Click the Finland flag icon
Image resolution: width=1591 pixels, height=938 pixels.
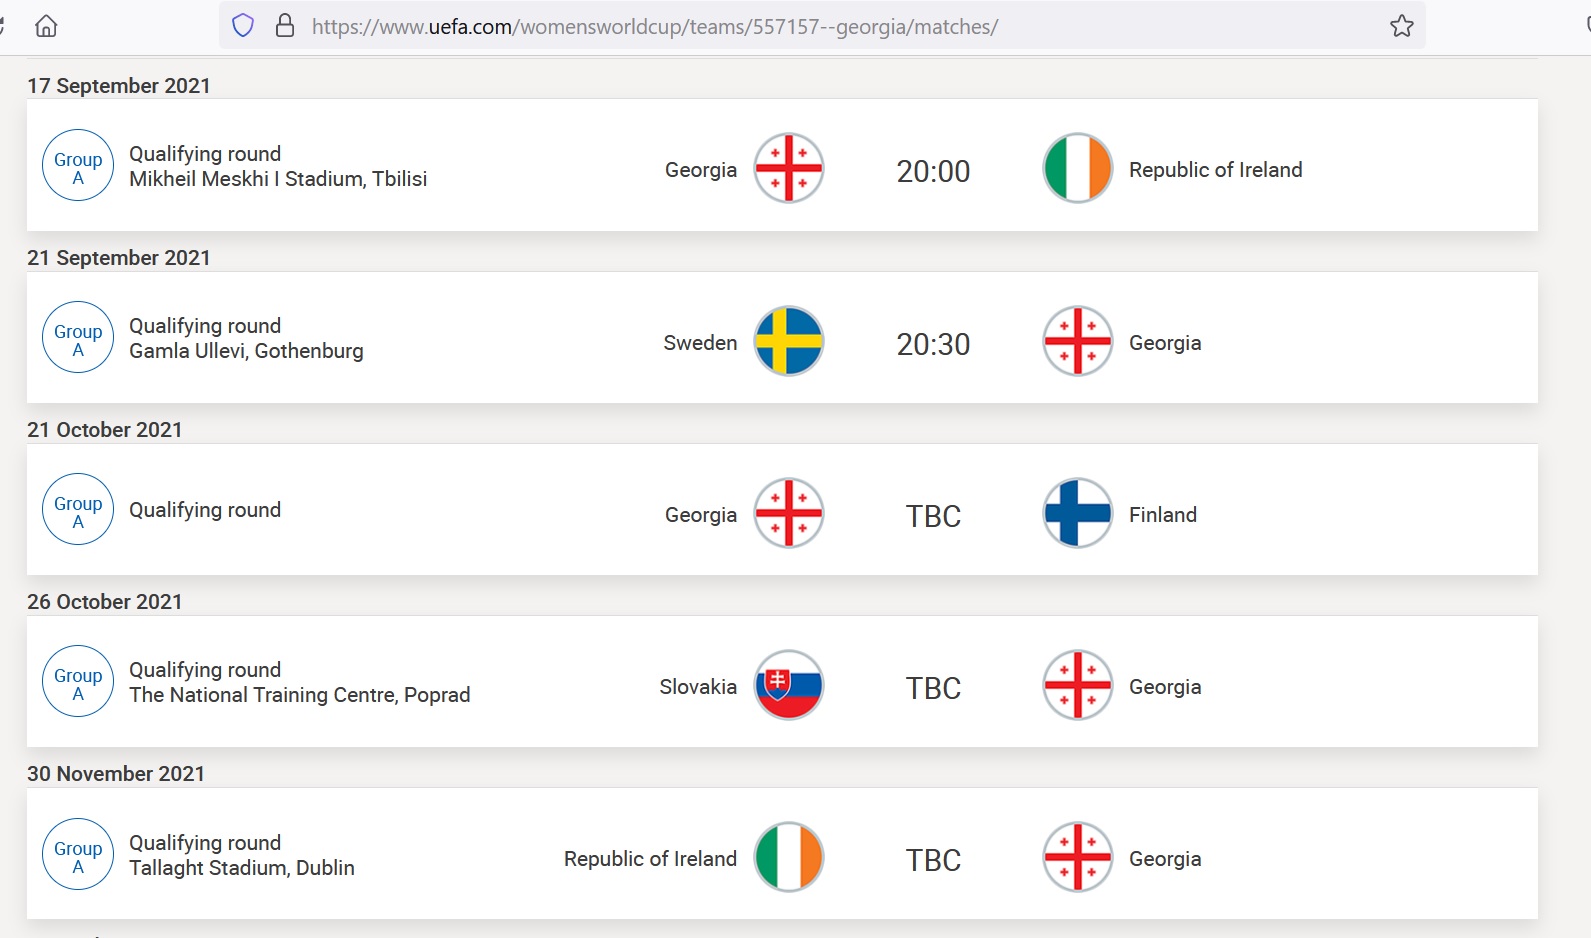[1077, 513]
